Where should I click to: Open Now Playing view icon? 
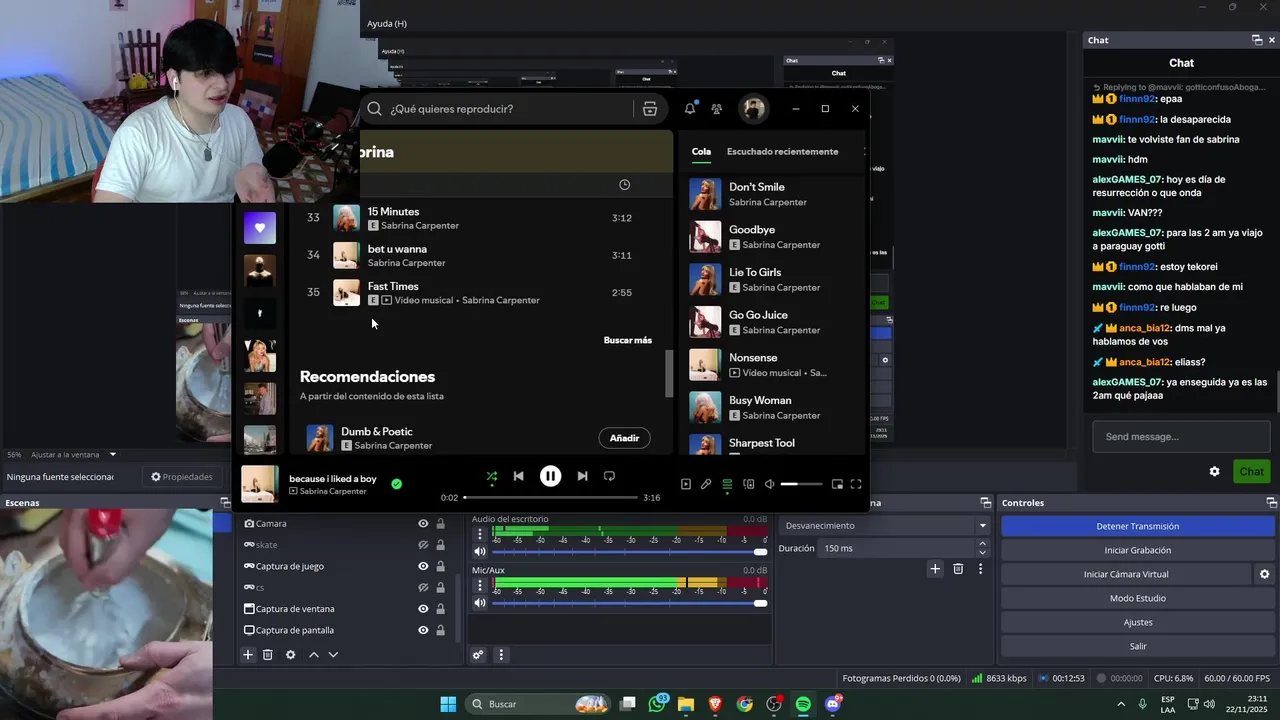[686, 484]
